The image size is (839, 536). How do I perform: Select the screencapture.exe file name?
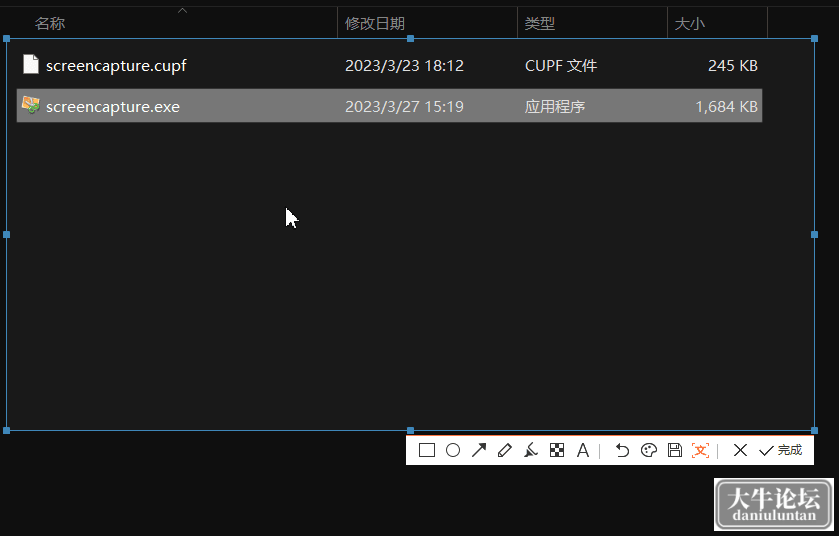113,107
